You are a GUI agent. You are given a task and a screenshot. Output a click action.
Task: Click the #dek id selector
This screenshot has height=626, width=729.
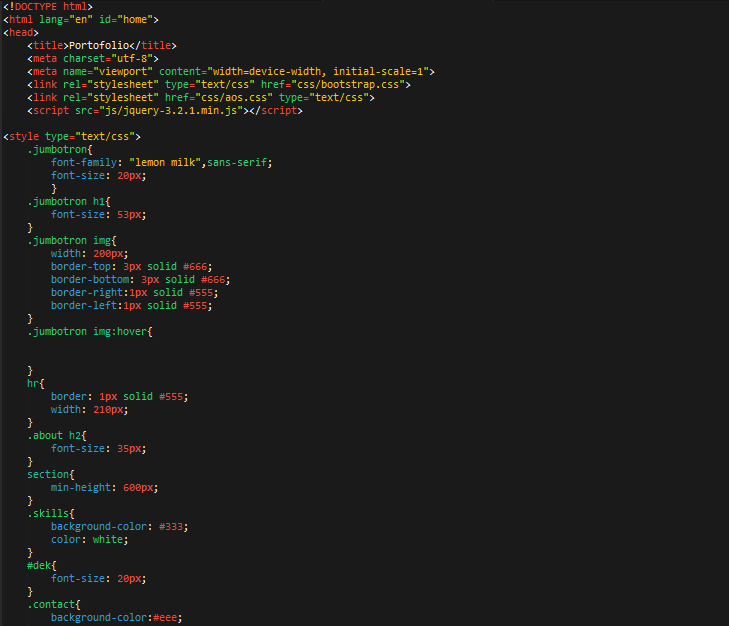[41, 566]
